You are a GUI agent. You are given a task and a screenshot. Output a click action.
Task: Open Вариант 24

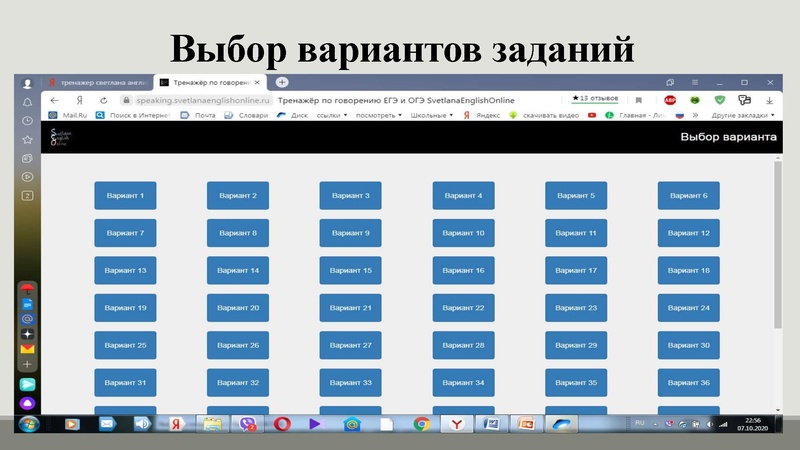(x=689, y=308)
